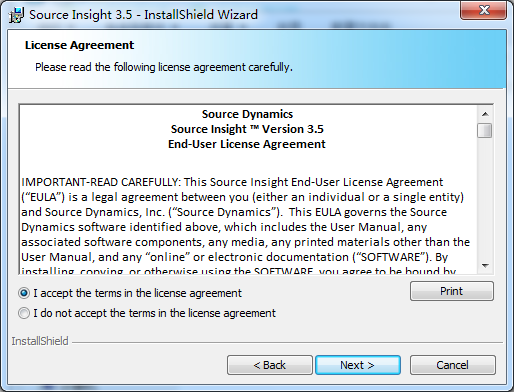Click the license text scroll down arrow

pos(485,265)
